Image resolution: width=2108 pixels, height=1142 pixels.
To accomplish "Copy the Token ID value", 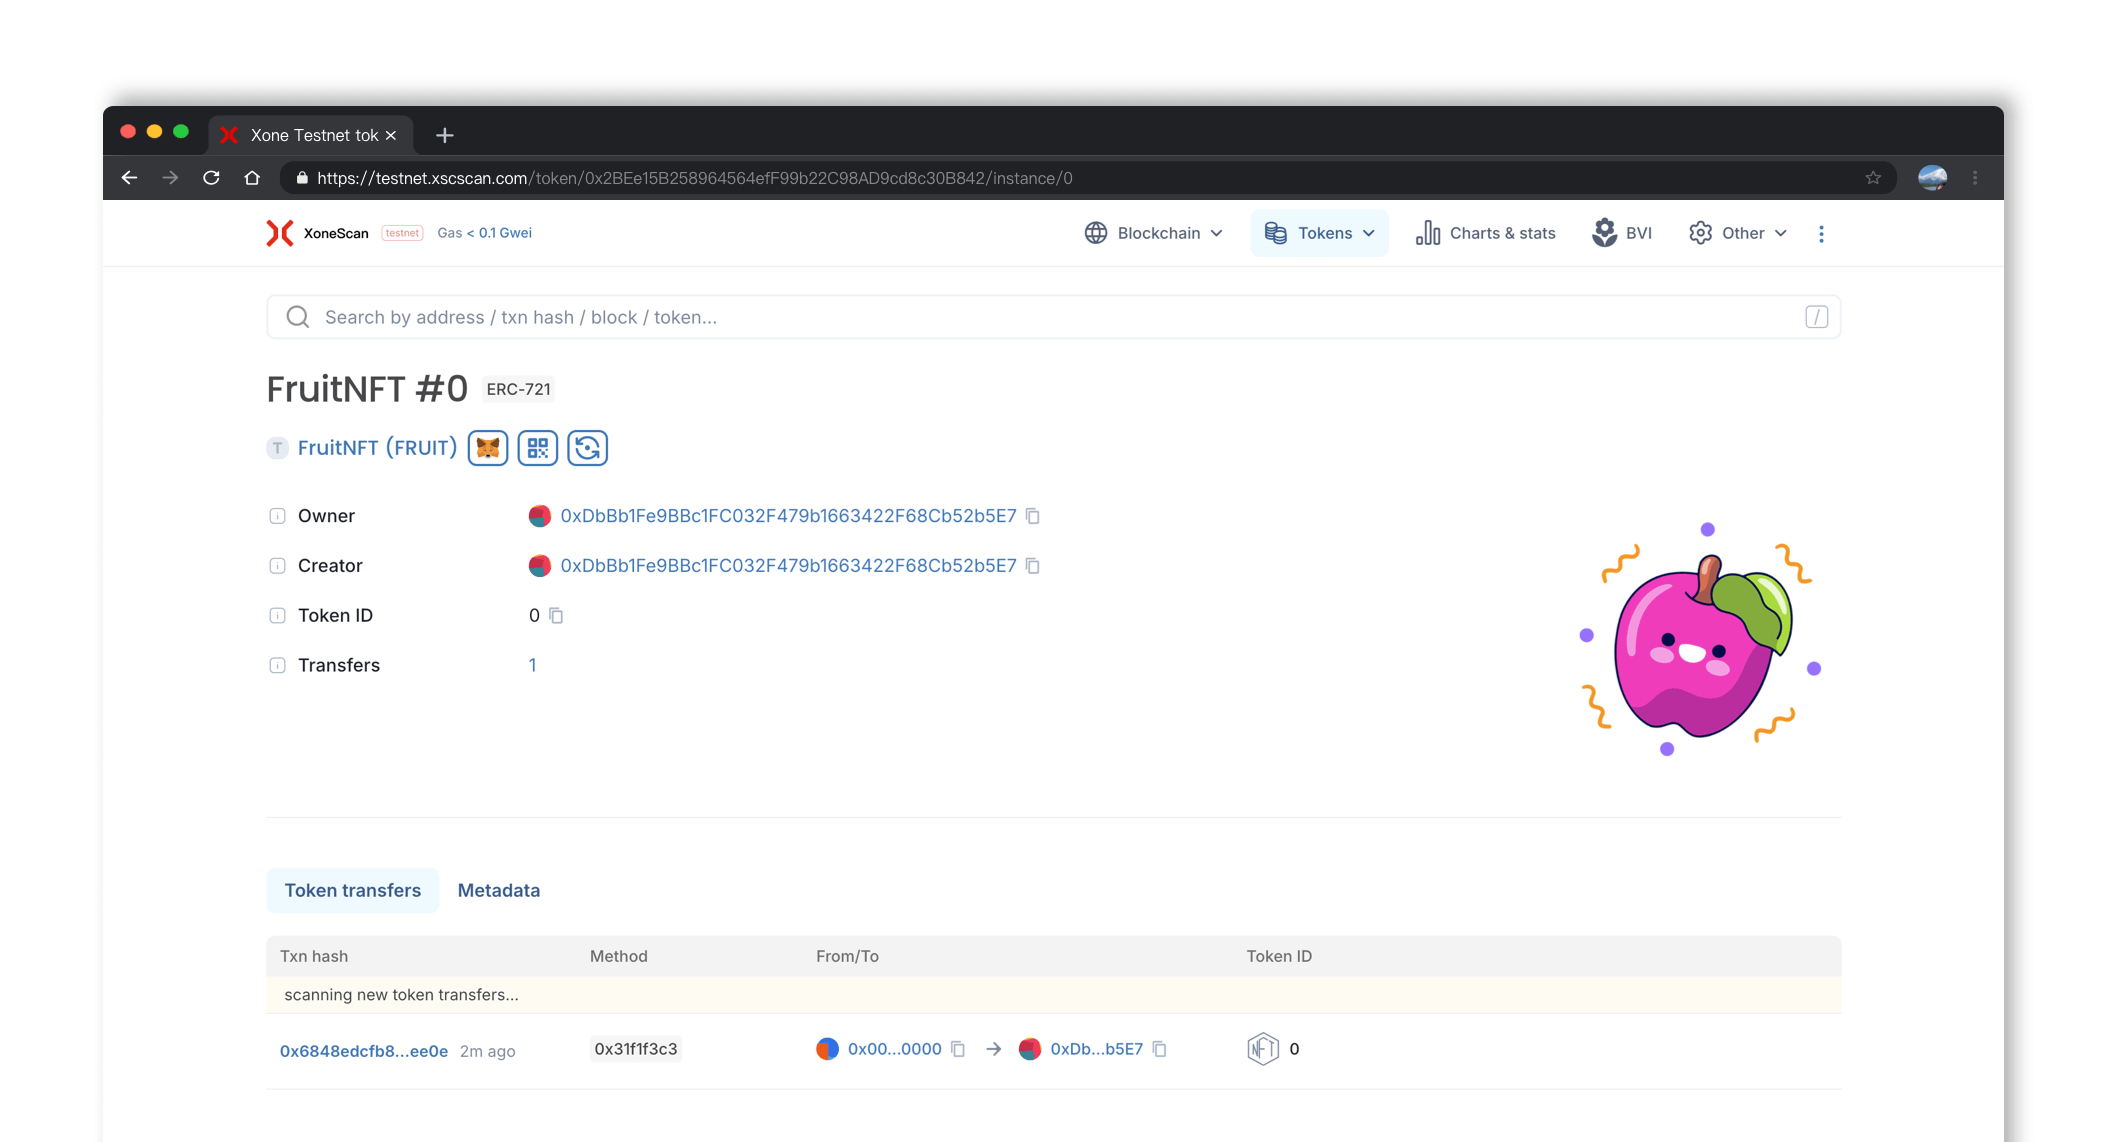I will pyautogui.click(x=557, y=616).
